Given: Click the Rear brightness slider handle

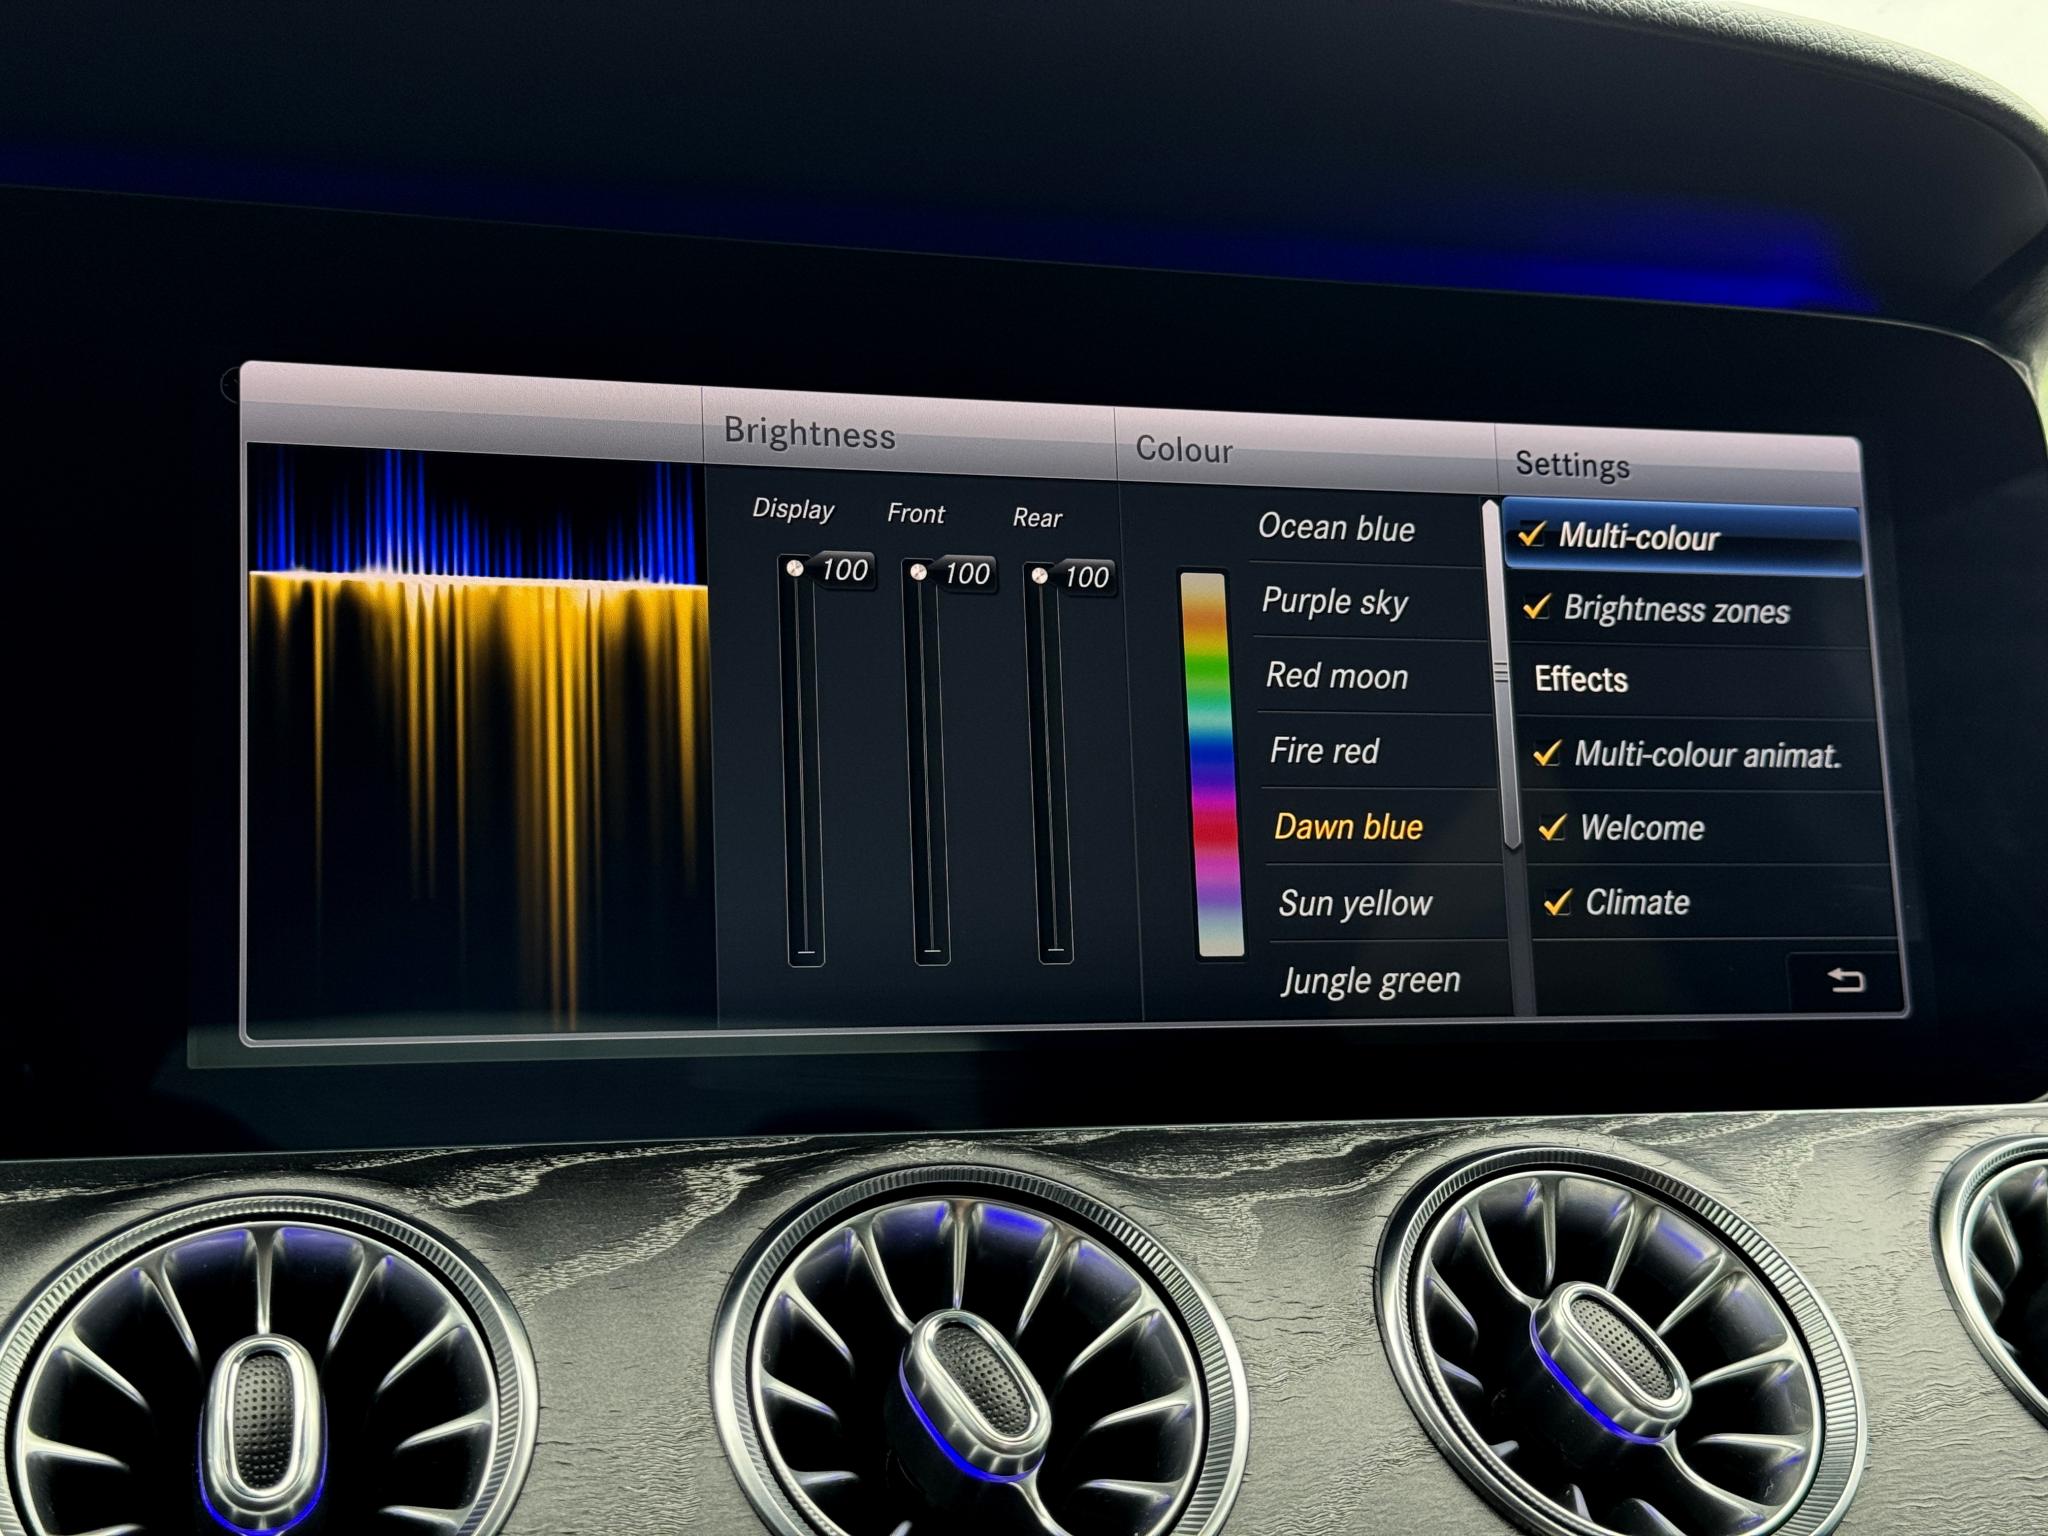Looking at the screenshot, I should [1040, 576].
